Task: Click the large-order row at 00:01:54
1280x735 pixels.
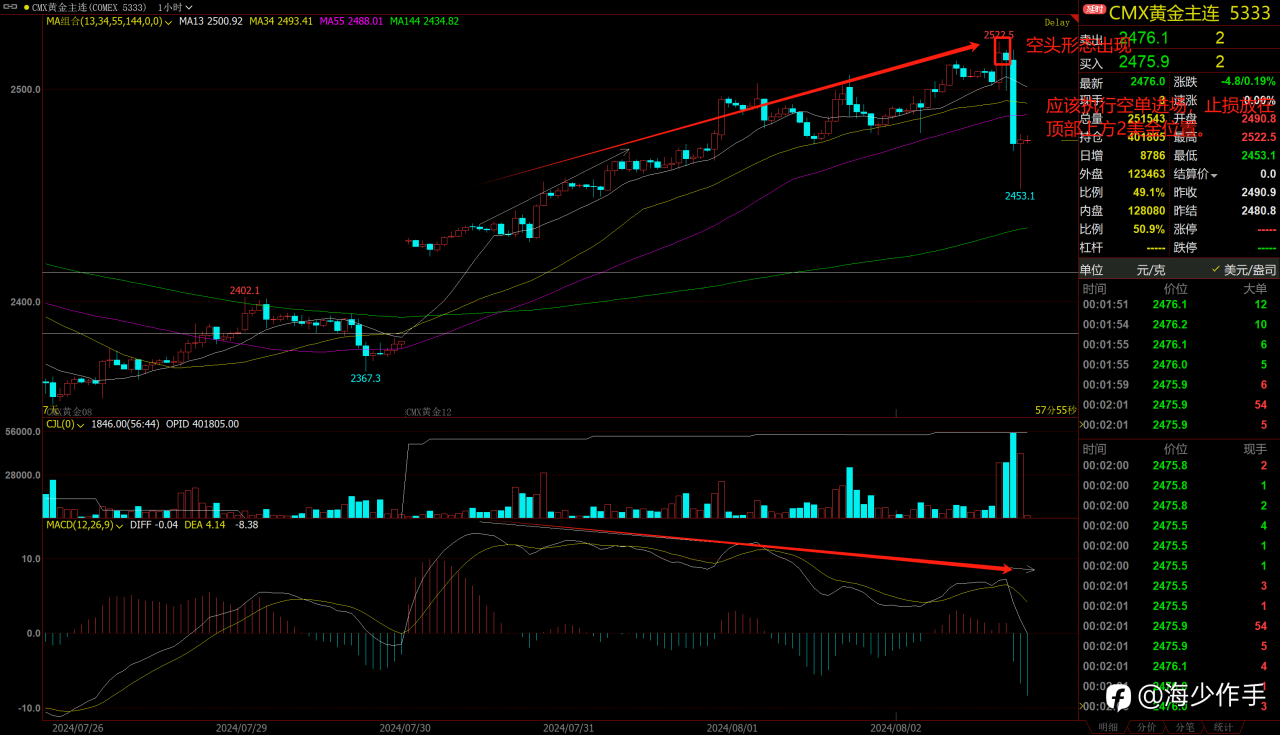Action: [1179, 324]
